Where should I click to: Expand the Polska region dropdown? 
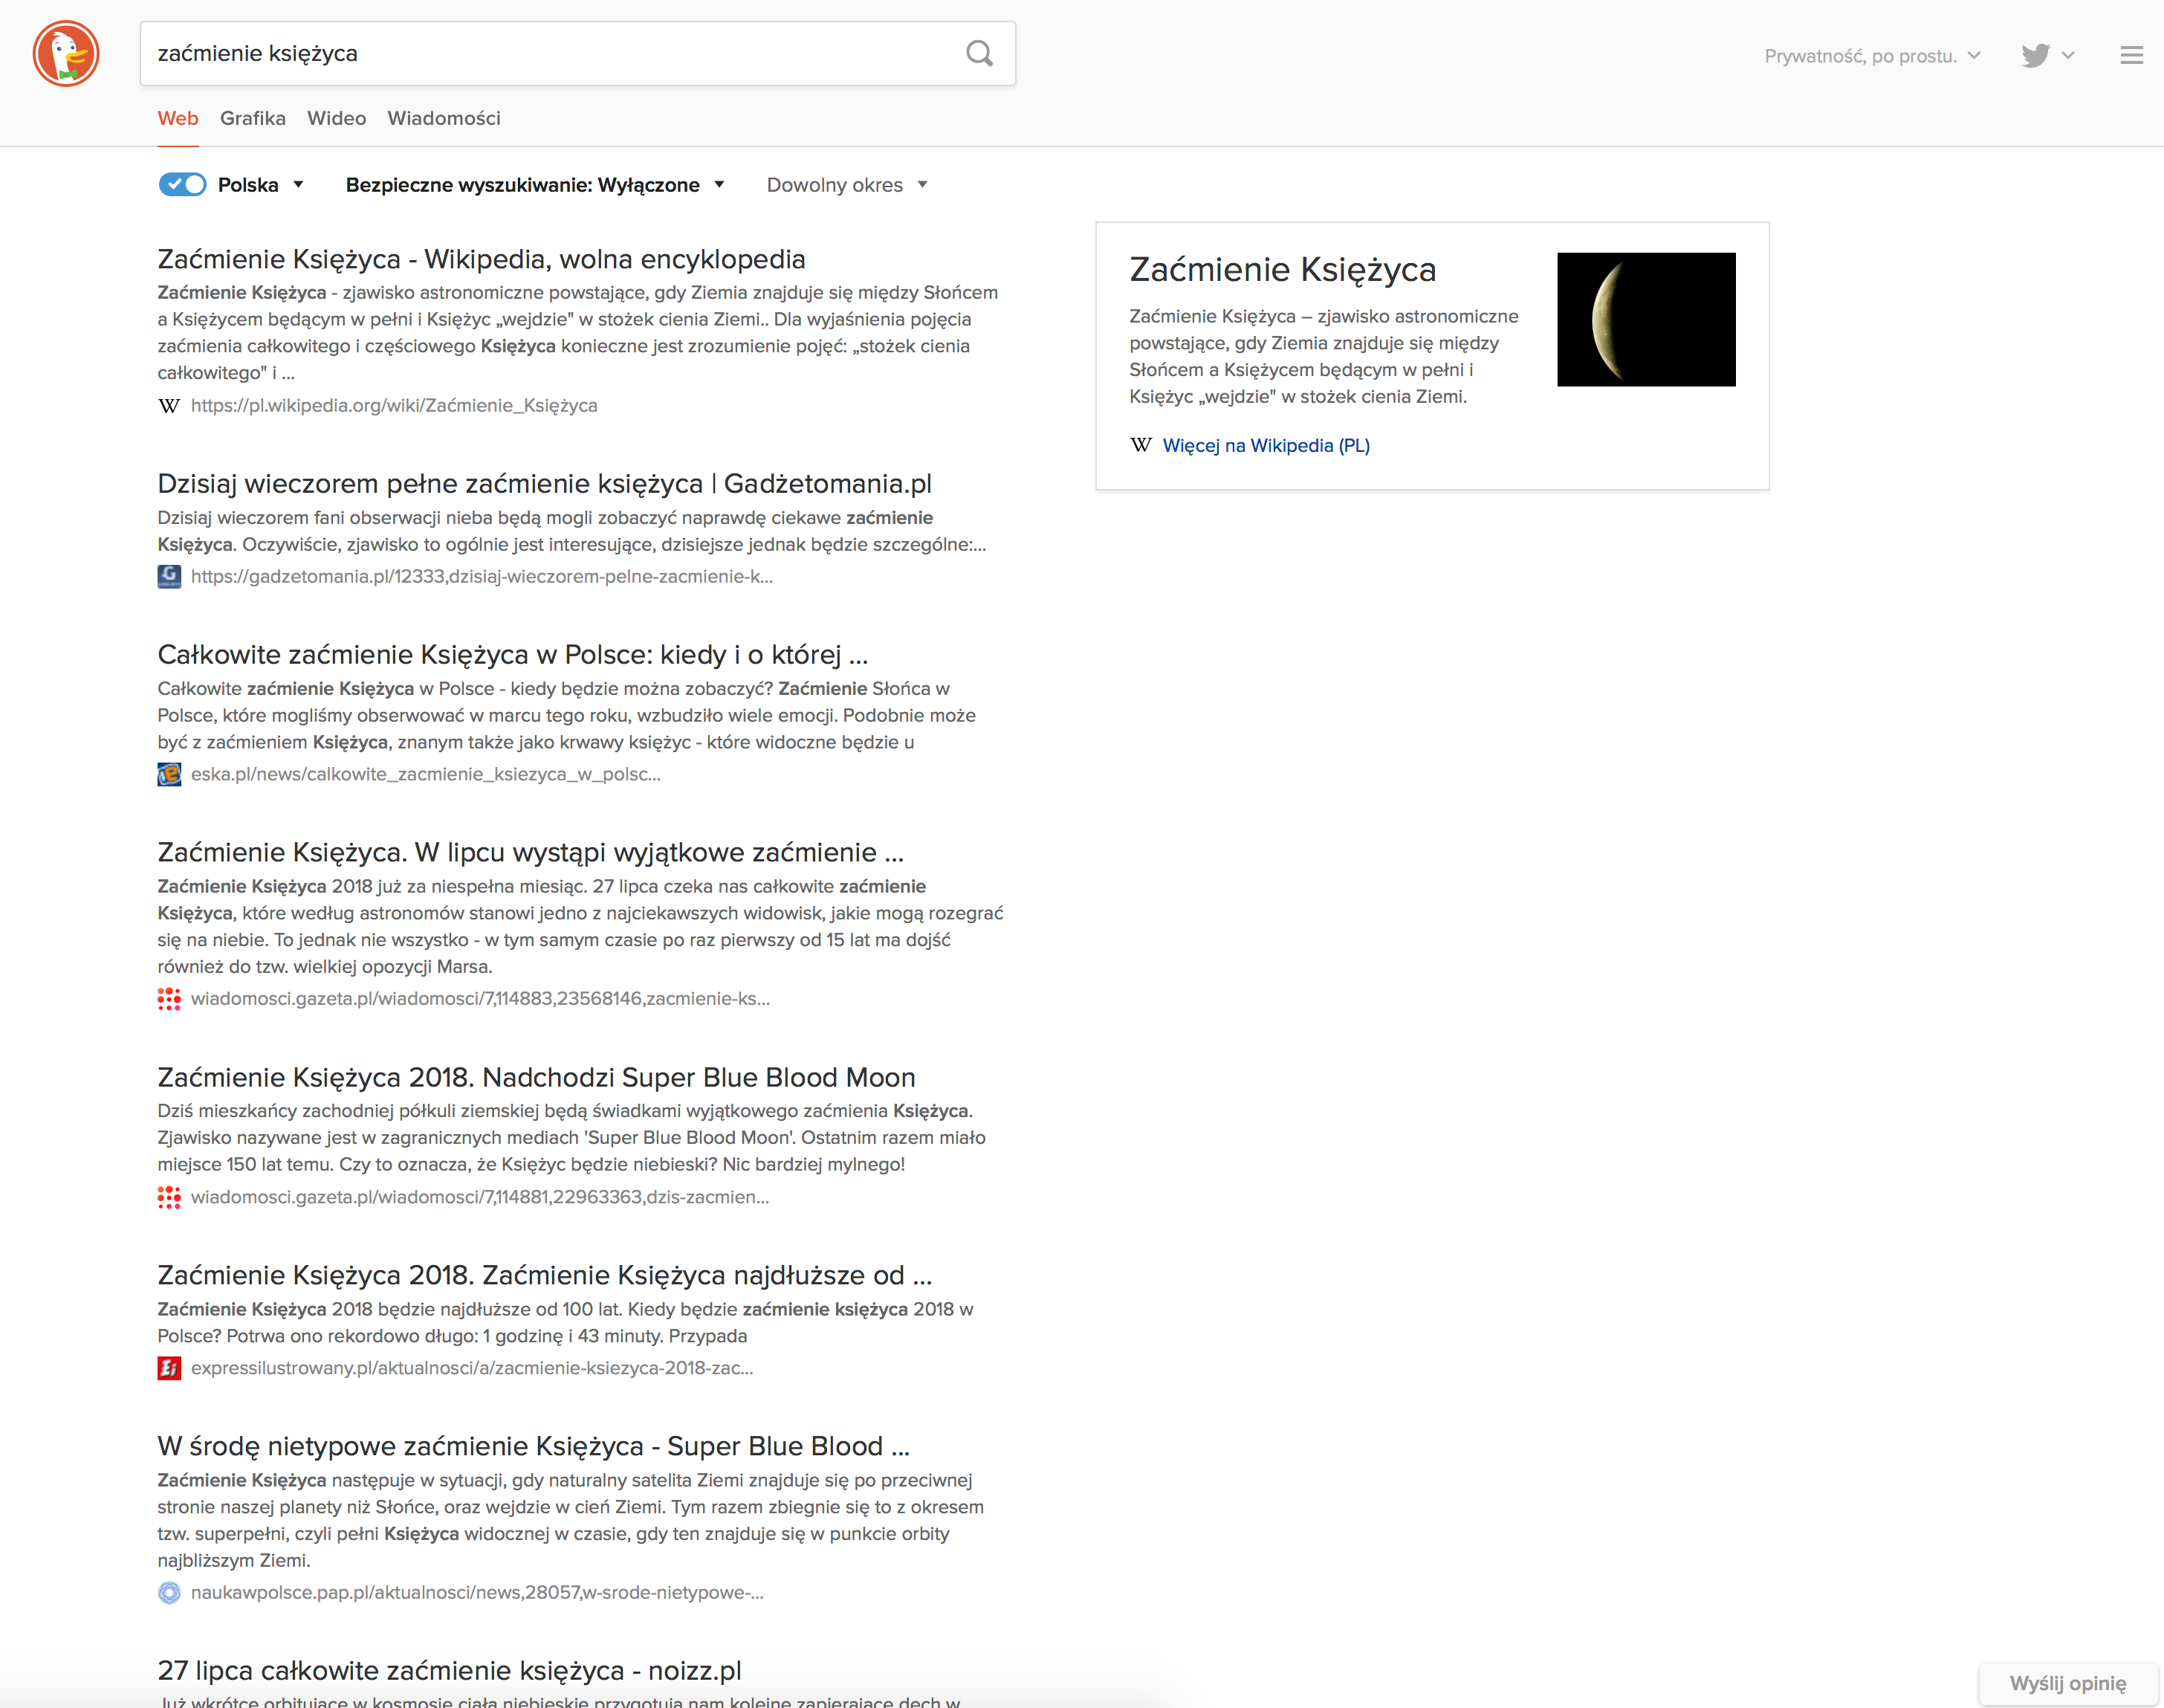261,185
